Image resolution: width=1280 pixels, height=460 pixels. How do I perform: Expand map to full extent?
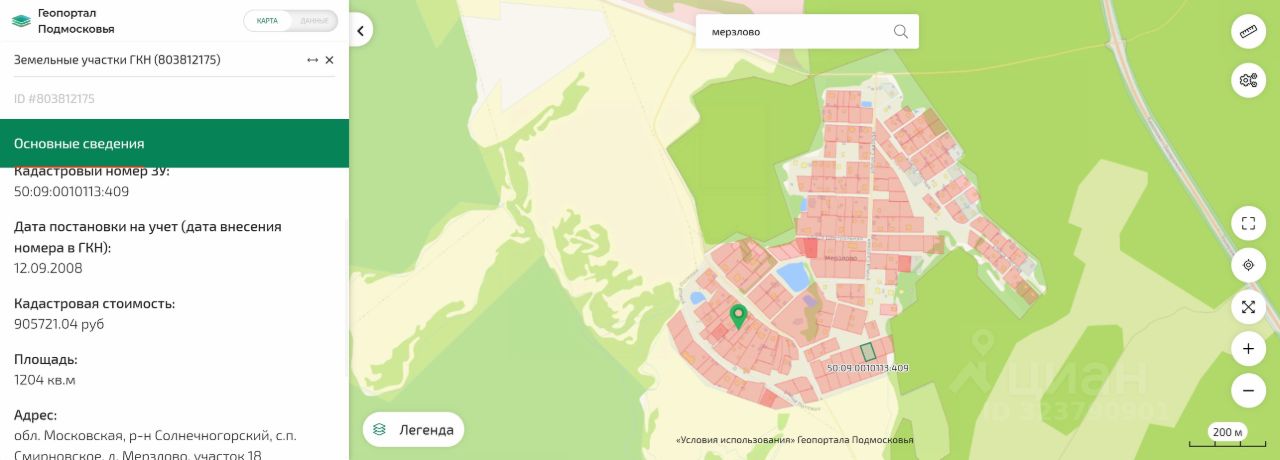point(1248,307)
